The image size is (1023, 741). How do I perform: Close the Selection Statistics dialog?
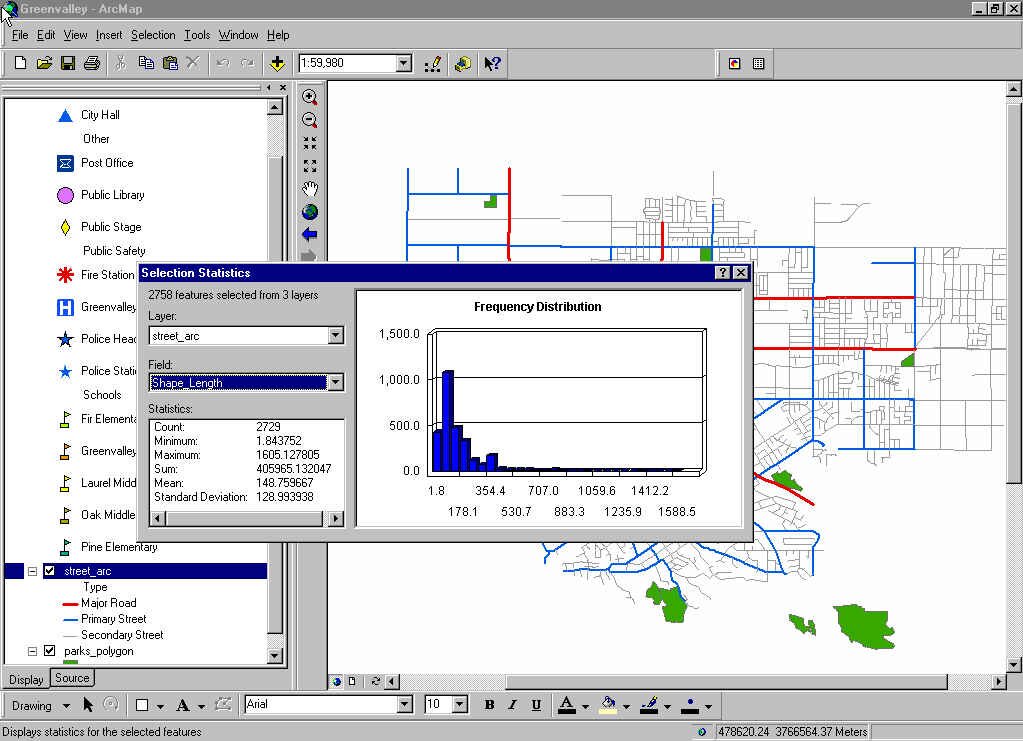pos(741,273)
